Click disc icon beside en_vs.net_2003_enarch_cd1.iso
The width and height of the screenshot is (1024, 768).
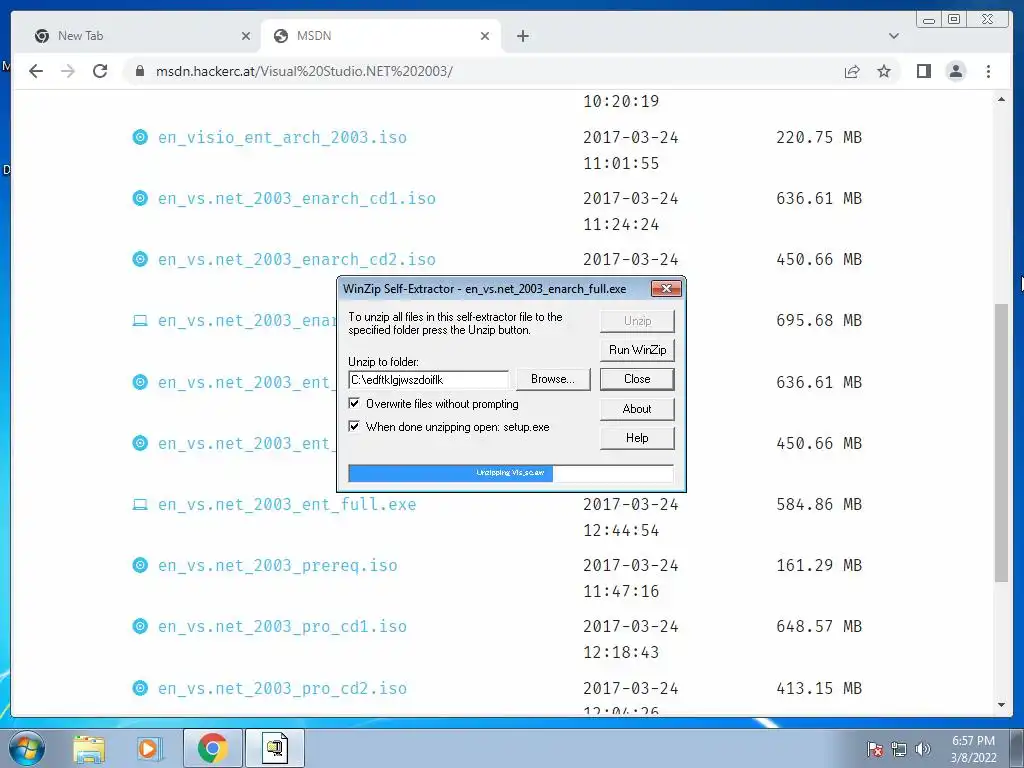click(140, 198)
